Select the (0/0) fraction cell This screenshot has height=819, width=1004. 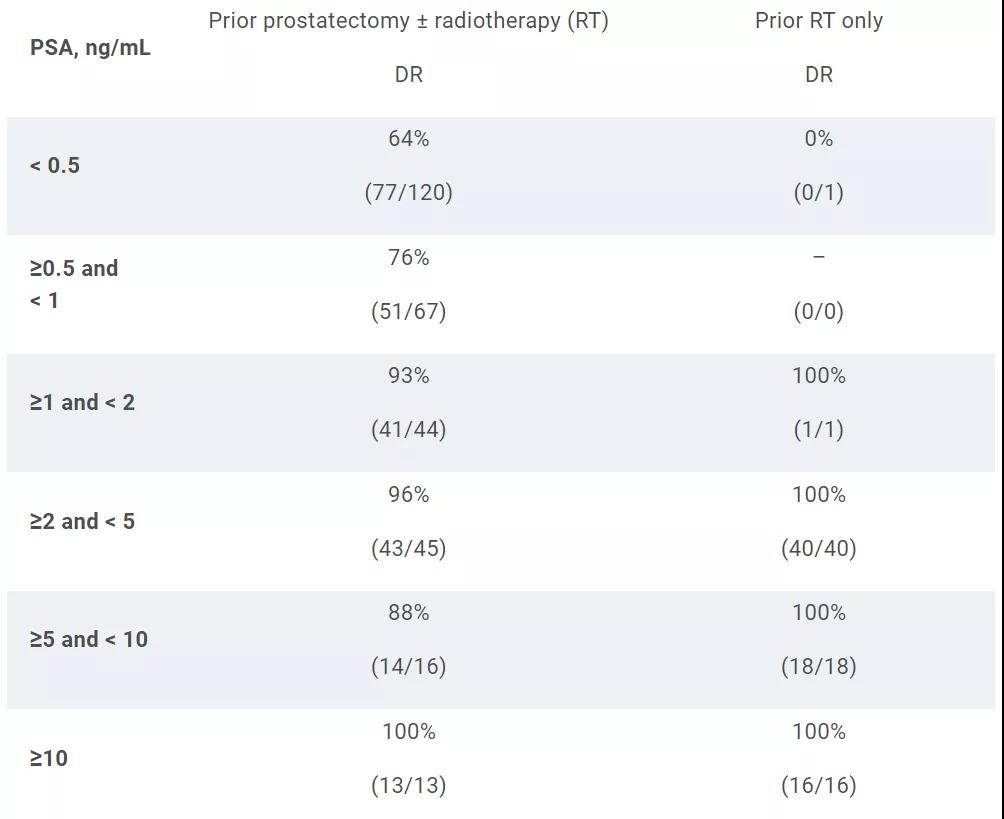tap(818, 311)
